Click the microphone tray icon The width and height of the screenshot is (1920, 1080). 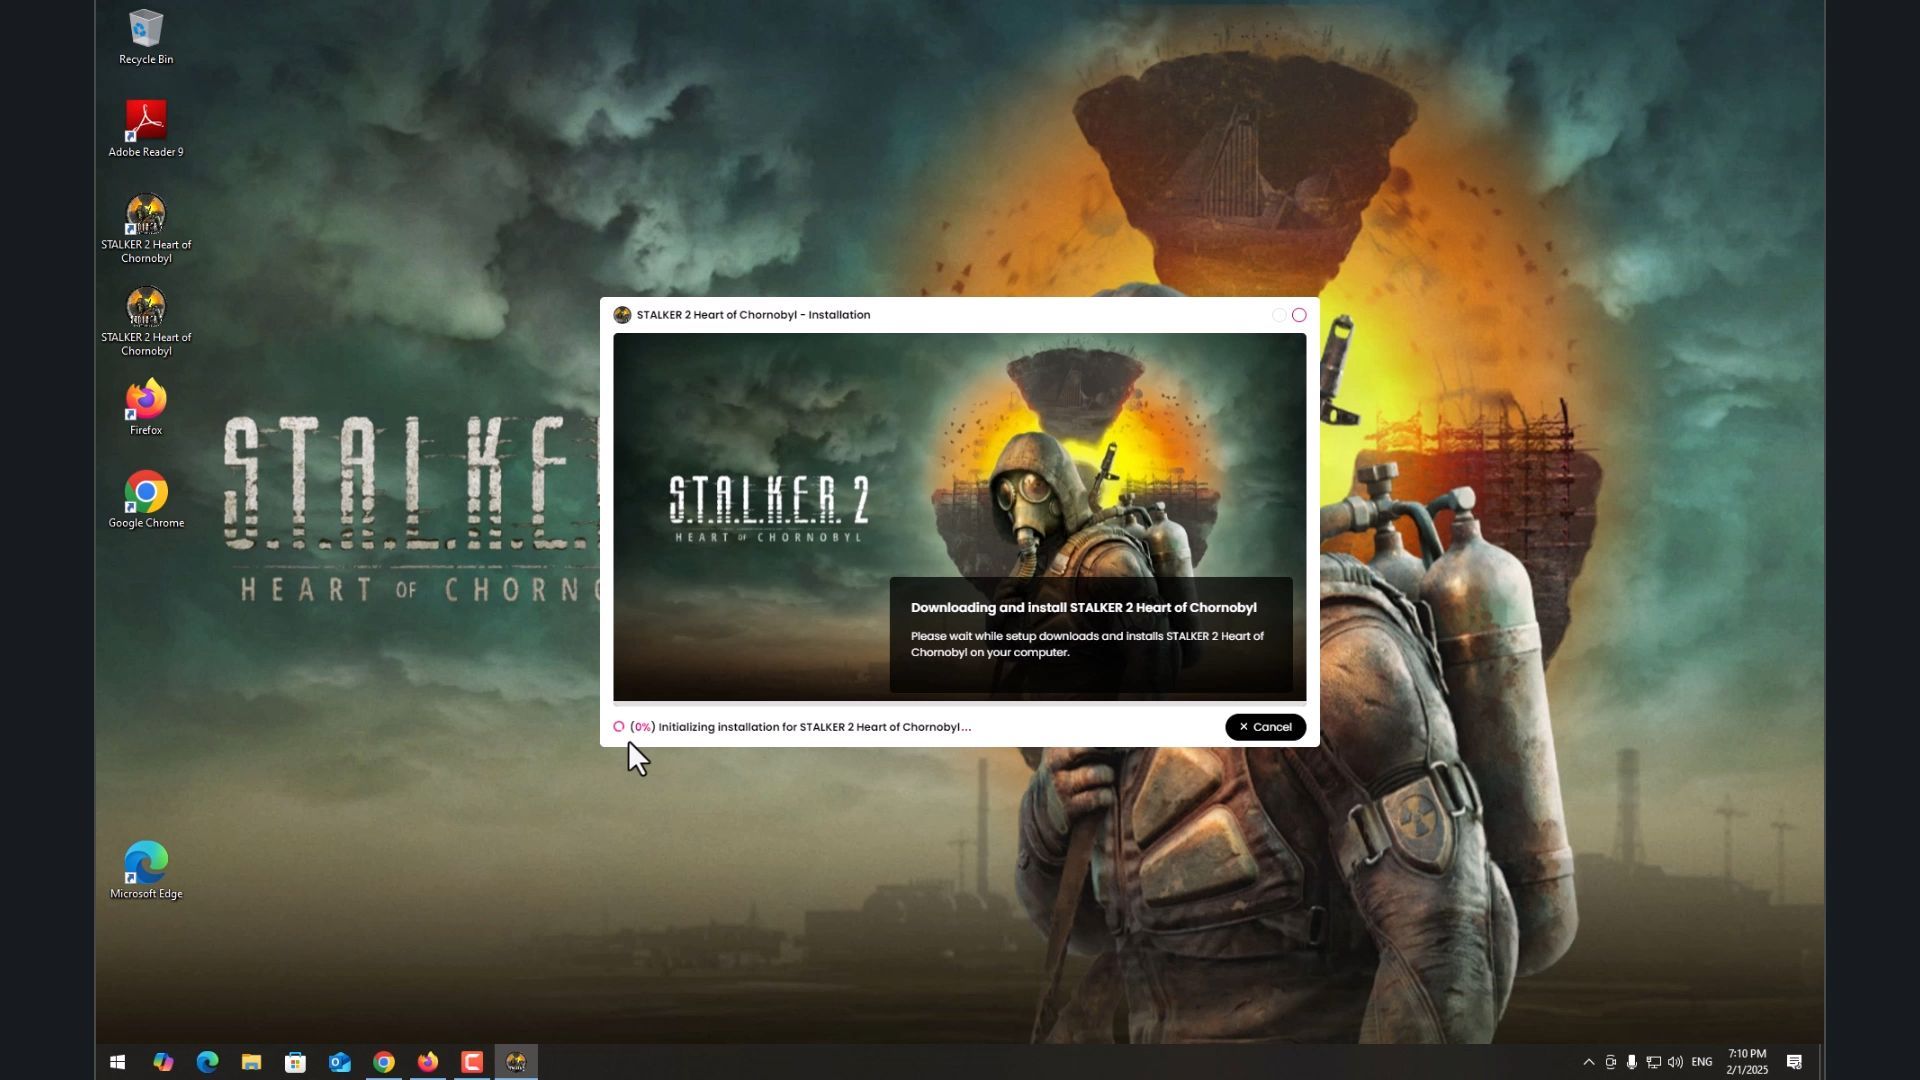pos(1631,1062)
